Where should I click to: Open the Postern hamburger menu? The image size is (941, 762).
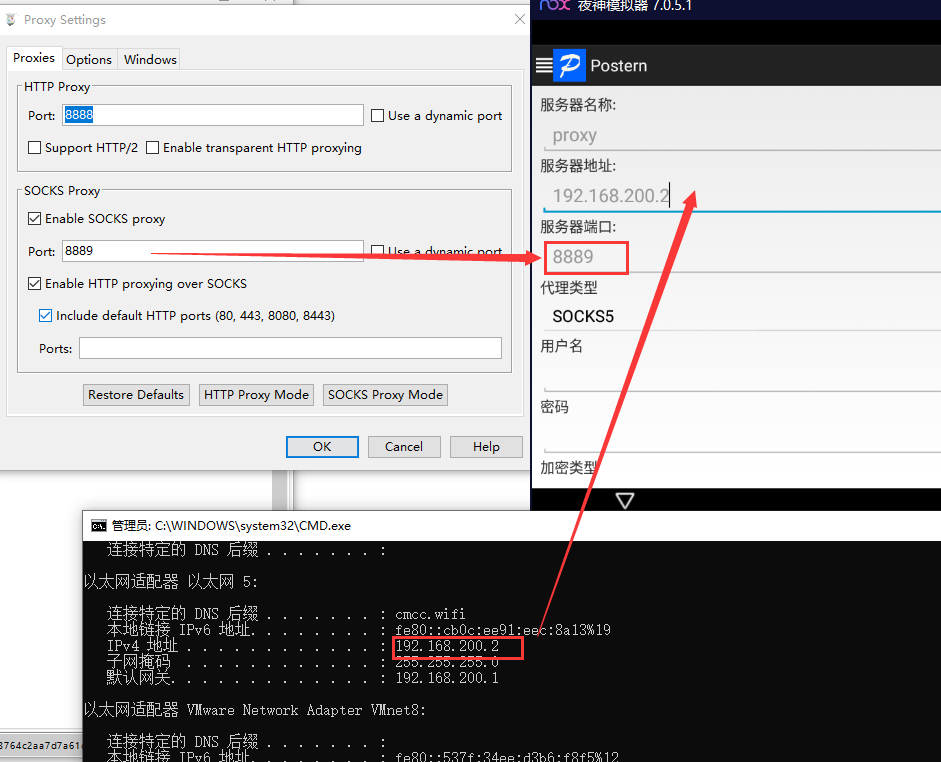[x=544, y=66]
